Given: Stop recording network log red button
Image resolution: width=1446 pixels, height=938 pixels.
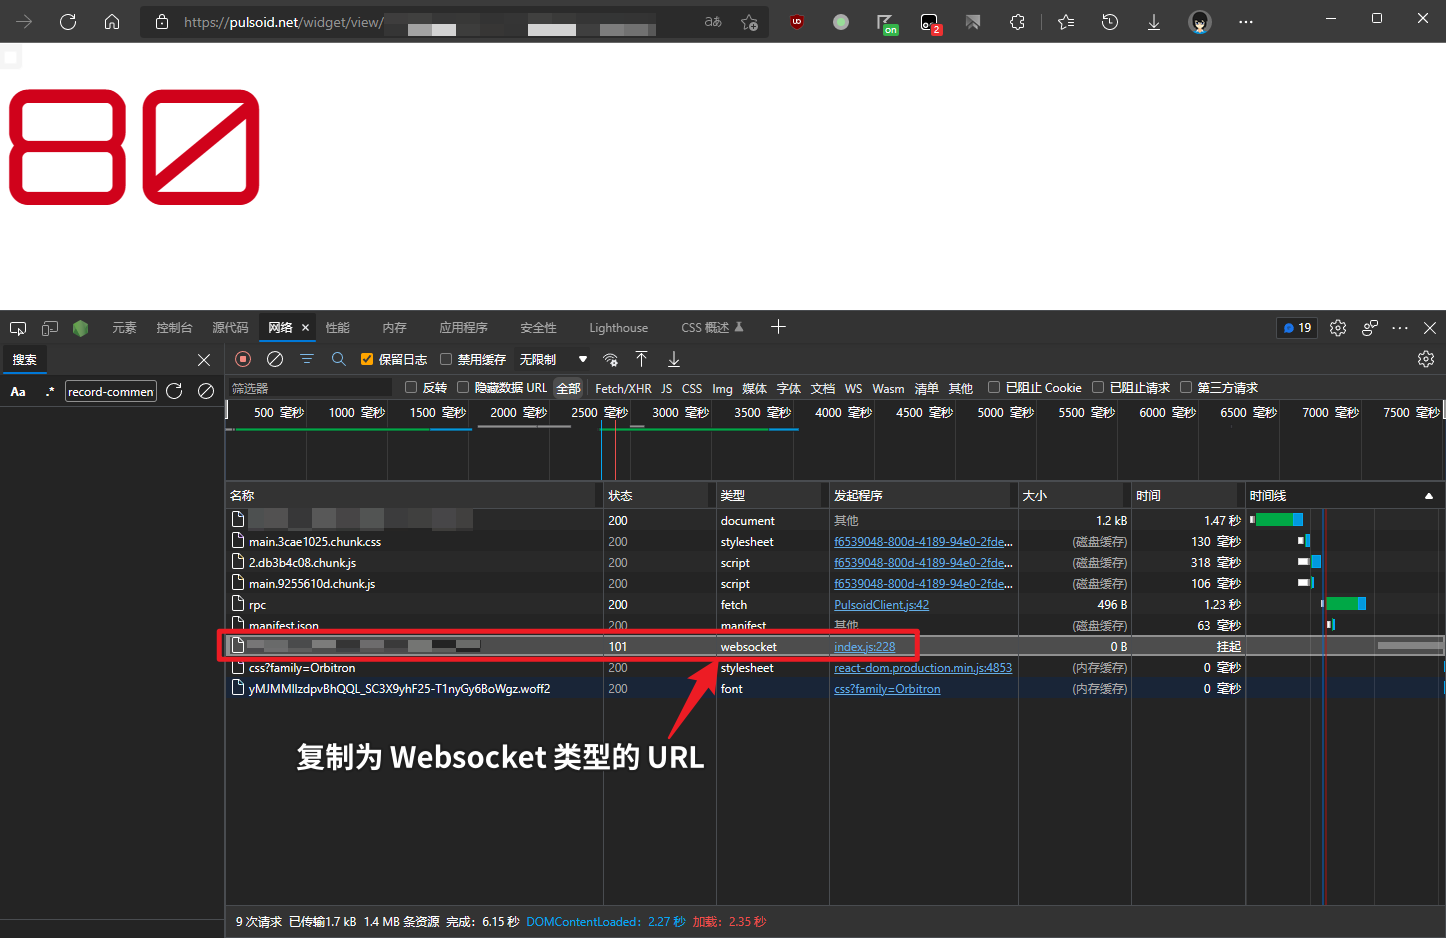Looking at the screenshot, I should (x=243, y=359).
